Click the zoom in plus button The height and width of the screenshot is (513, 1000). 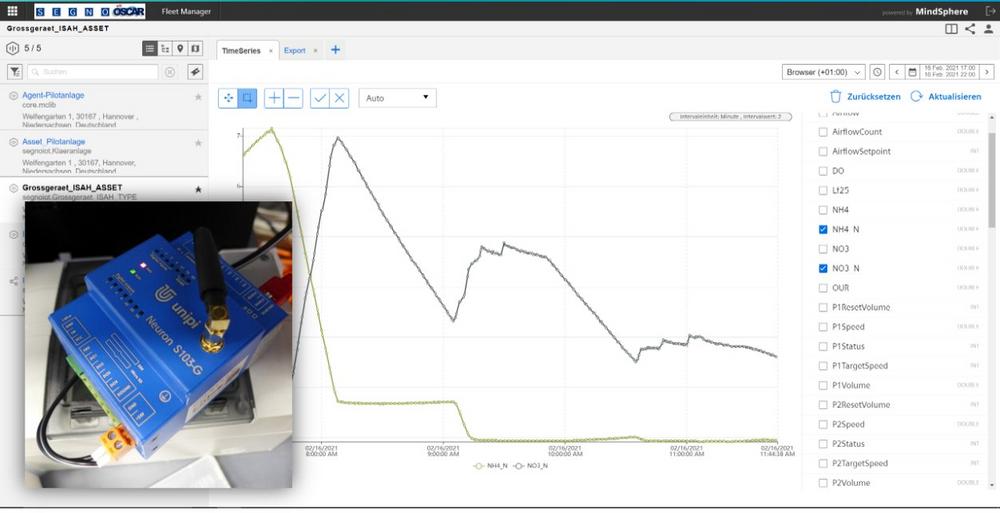[x=274, y=98]
